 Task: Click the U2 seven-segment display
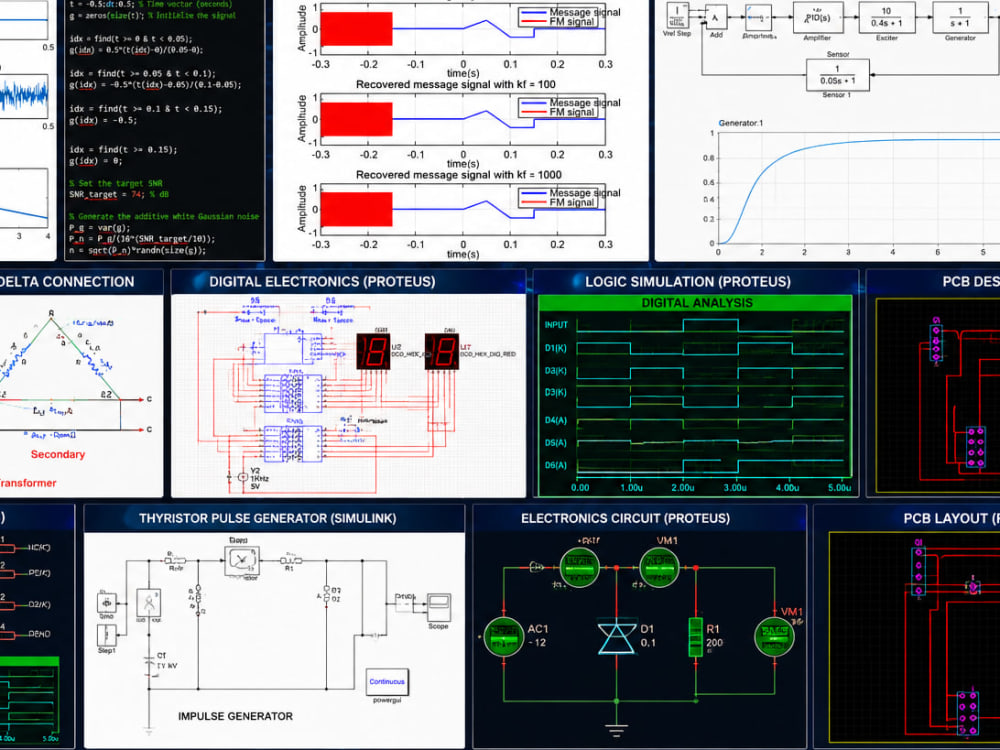pos(373,351)
